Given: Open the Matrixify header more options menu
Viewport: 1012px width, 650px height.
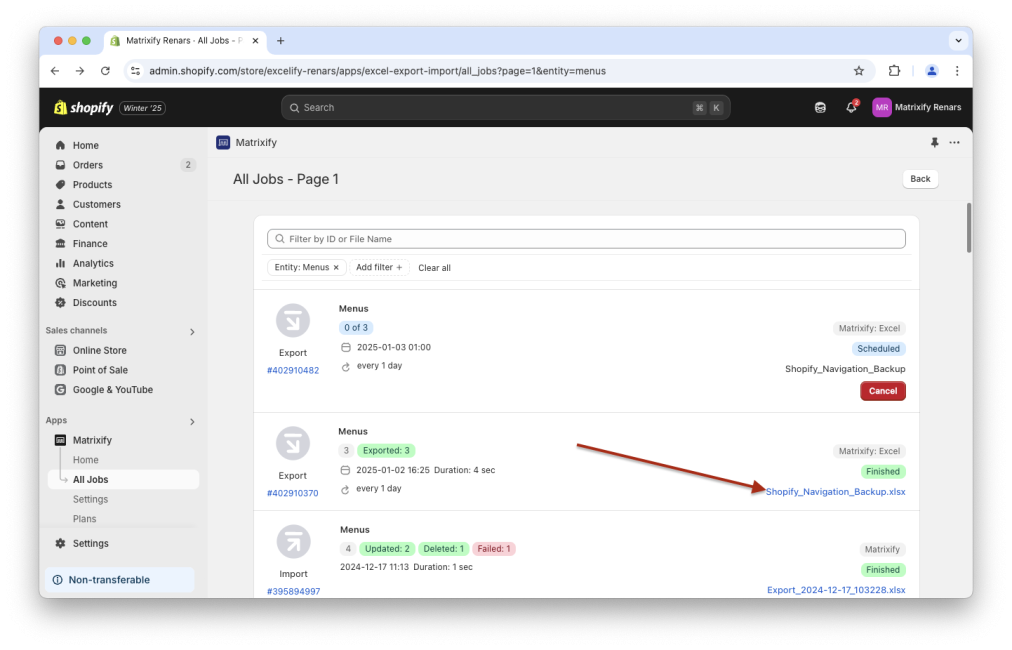Looking at the screenshot, I should pyautogui.click(x=954, y=142).
